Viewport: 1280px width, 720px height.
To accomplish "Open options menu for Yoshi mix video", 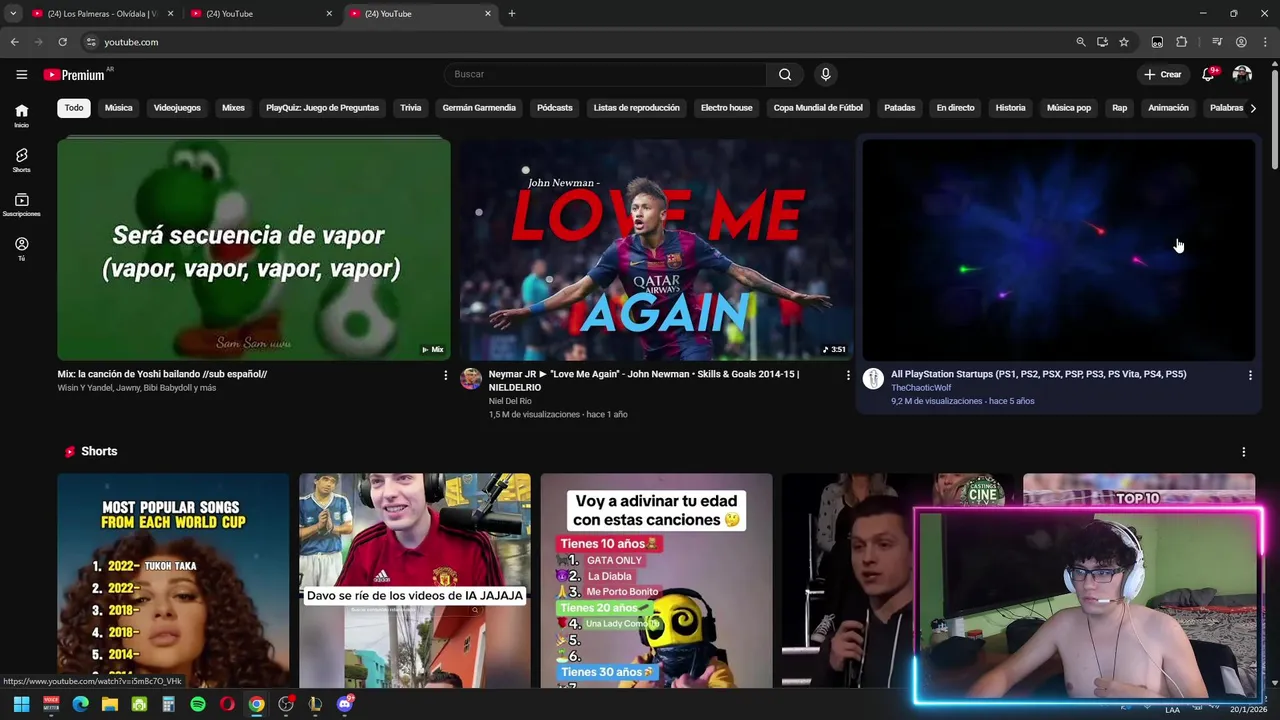I will click(445, 375).
